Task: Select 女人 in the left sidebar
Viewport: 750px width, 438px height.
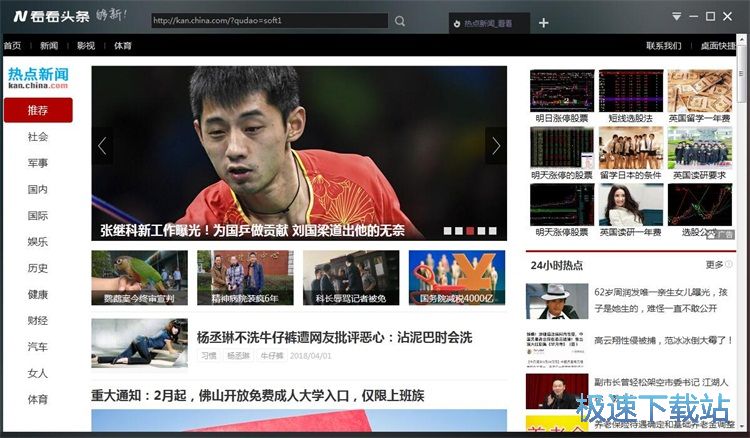Action: (x=38, y=373)
